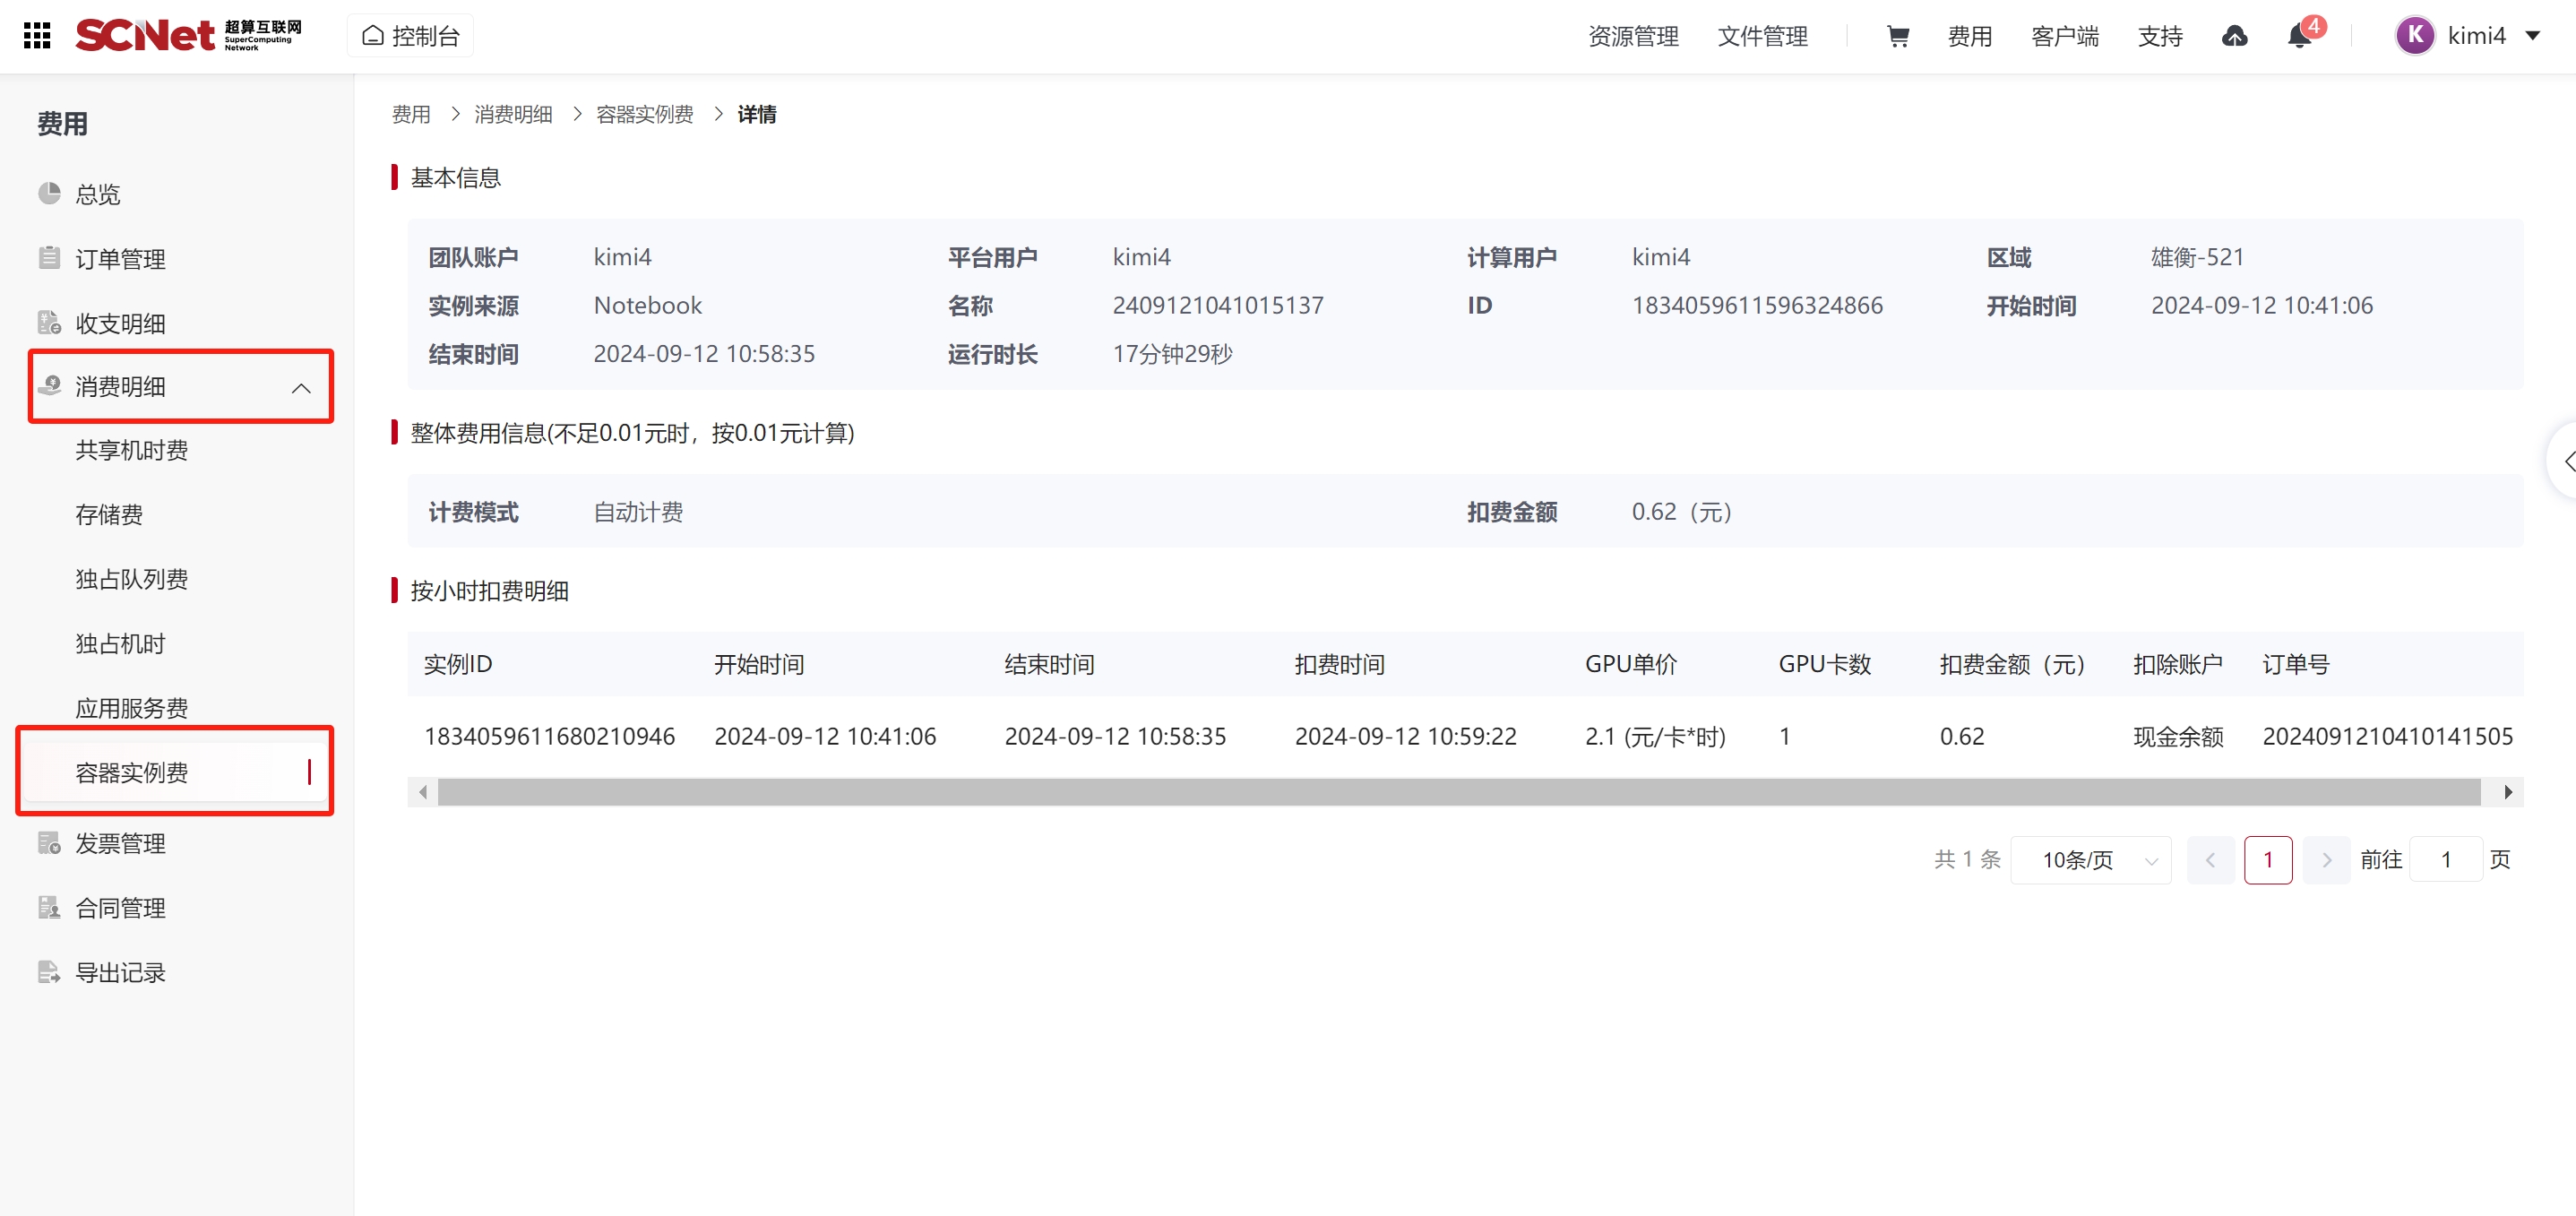Click 消费明细 breadcrumb link
2576x1216 pixels.
(513, 114)
